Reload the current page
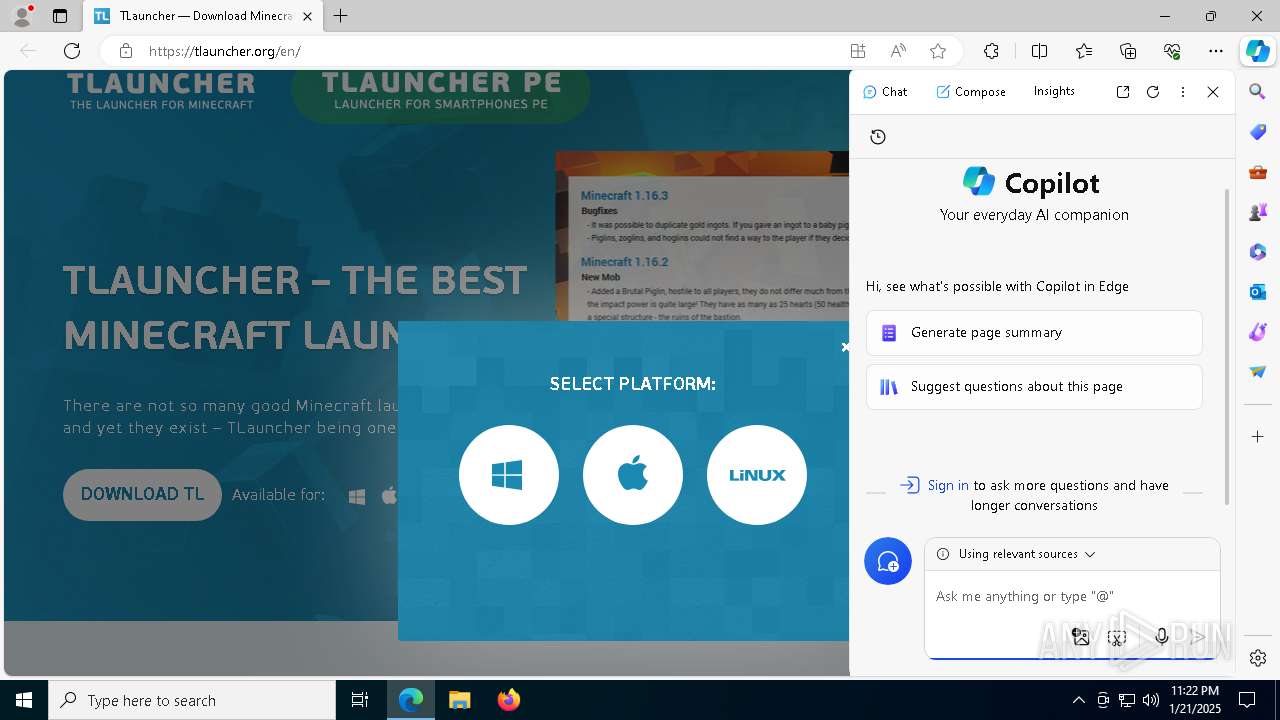Screen dimensions: 1280x720 pyautogui.click(x=72, y=51)
